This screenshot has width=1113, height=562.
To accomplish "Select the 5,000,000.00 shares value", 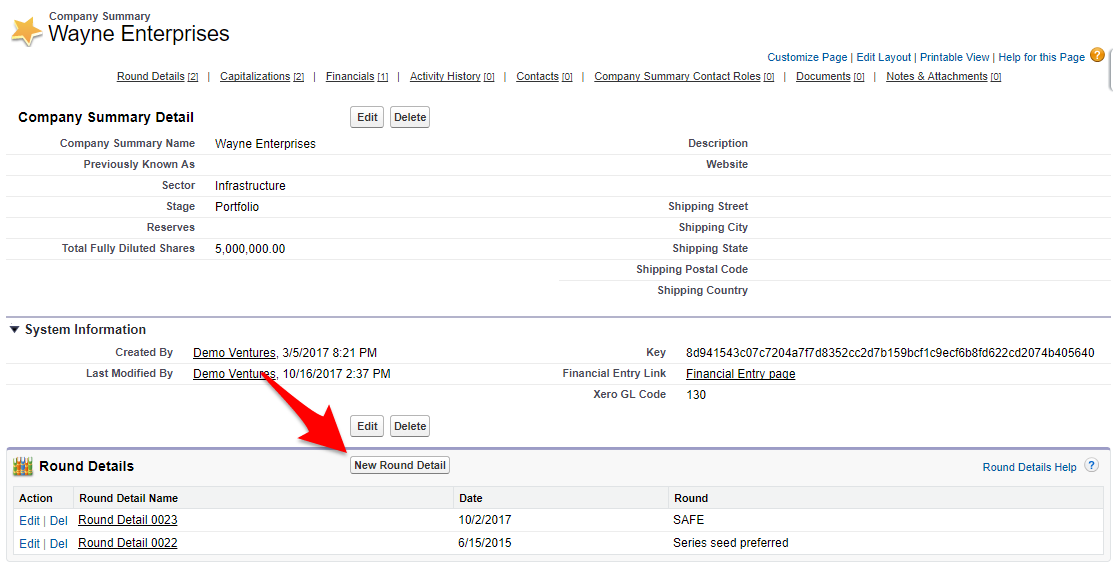I will point(250,249).
